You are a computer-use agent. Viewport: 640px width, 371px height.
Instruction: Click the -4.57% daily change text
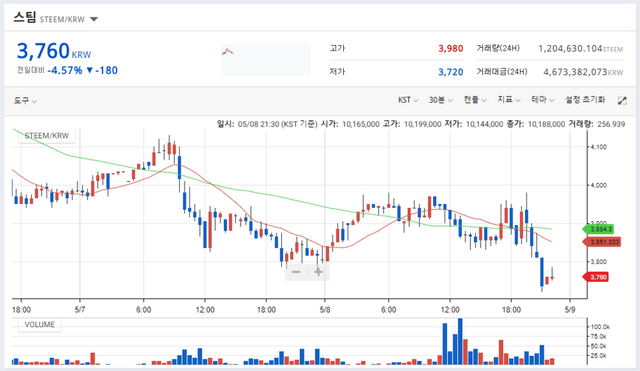(65, 71)
